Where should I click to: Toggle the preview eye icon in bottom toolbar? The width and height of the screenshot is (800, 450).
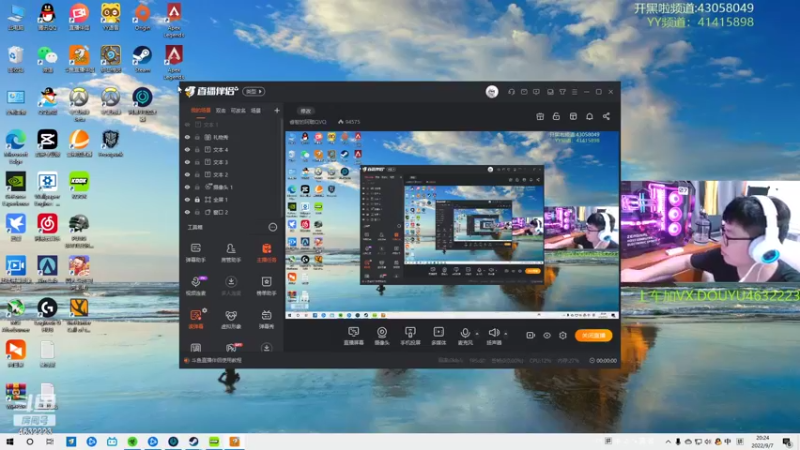point(546,335)
